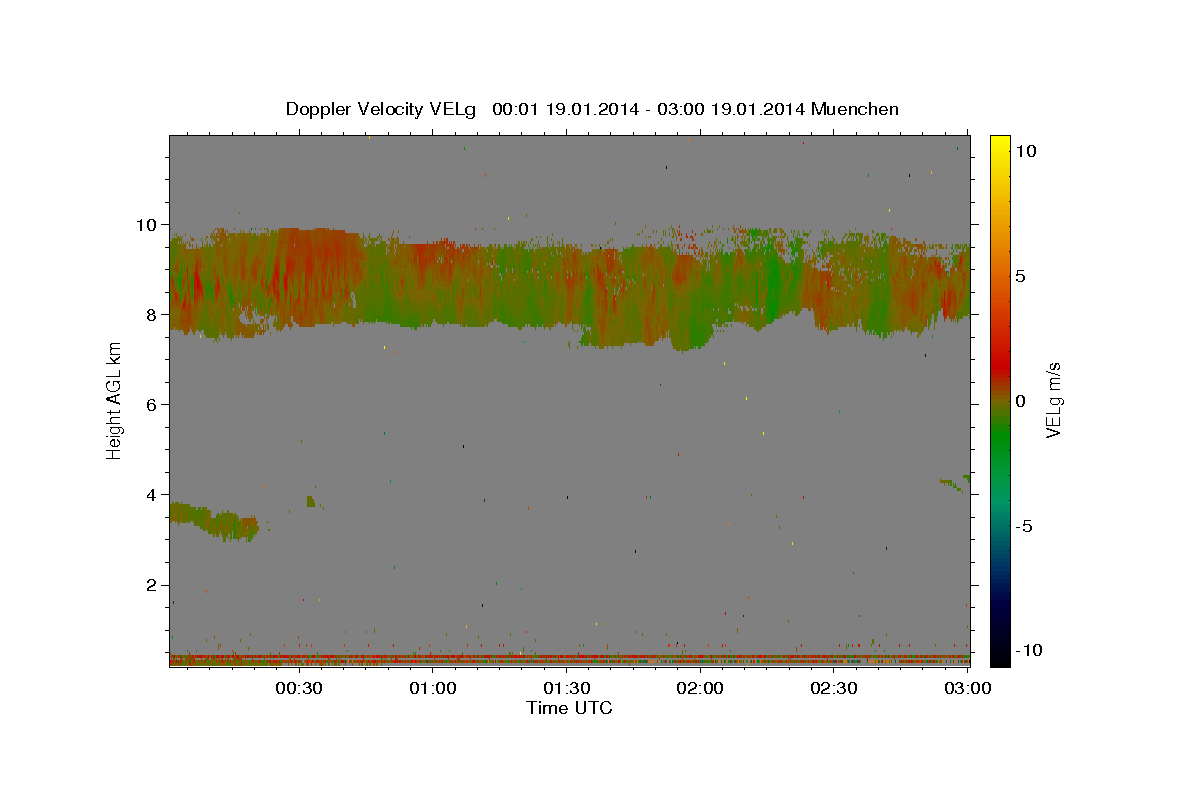Click the colorbar '-5' tick label
This screenshot has width=1200, height=800.
coord(1024,526)
